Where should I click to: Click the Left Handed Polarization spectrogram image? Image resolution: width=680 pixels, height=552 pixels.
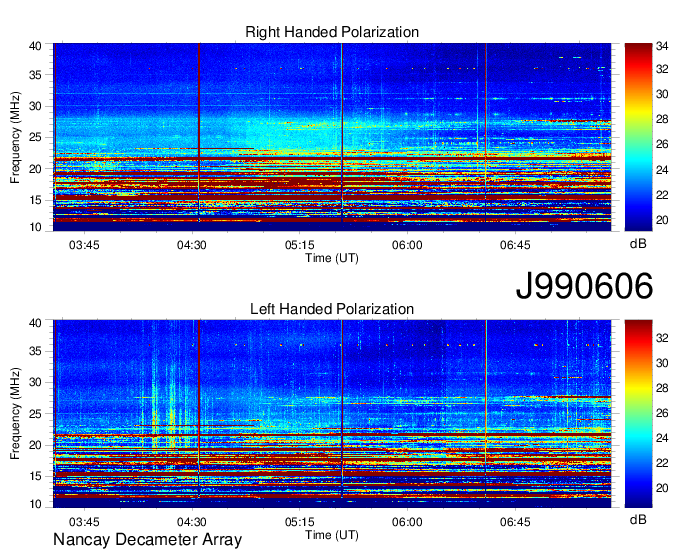point(332,414)
